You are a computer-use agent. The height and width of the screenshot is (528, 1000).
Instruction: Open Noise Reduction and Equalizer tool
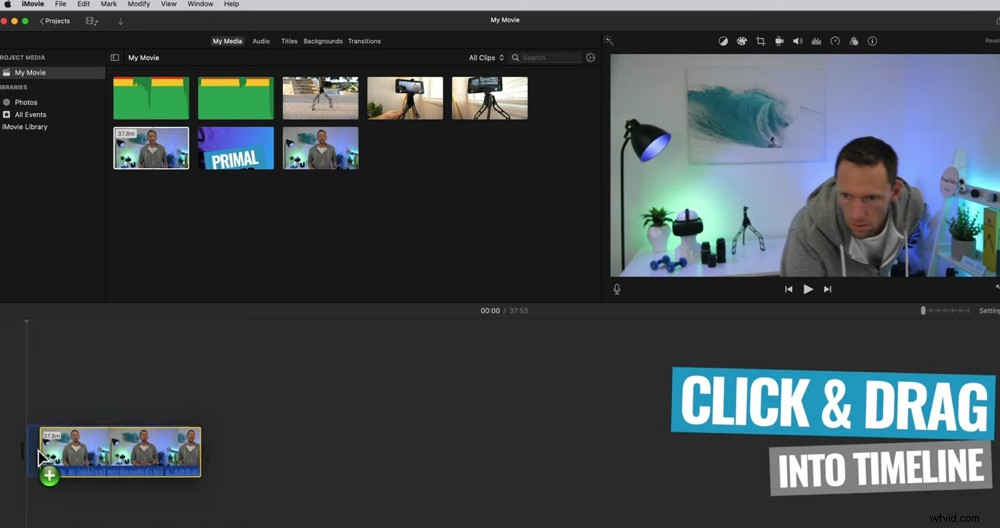click(x=816, y=41)
